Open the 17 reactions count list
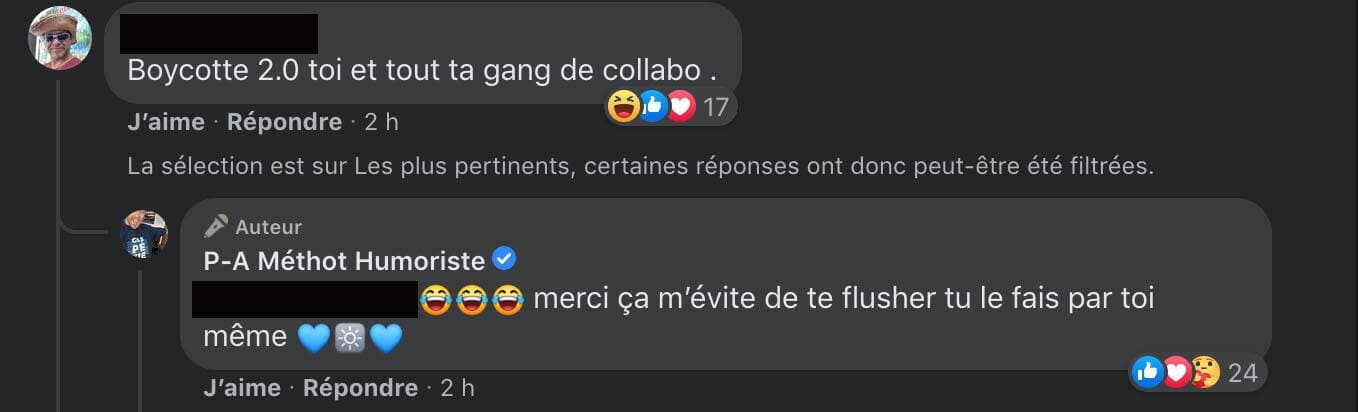 (x=716, y=107)
